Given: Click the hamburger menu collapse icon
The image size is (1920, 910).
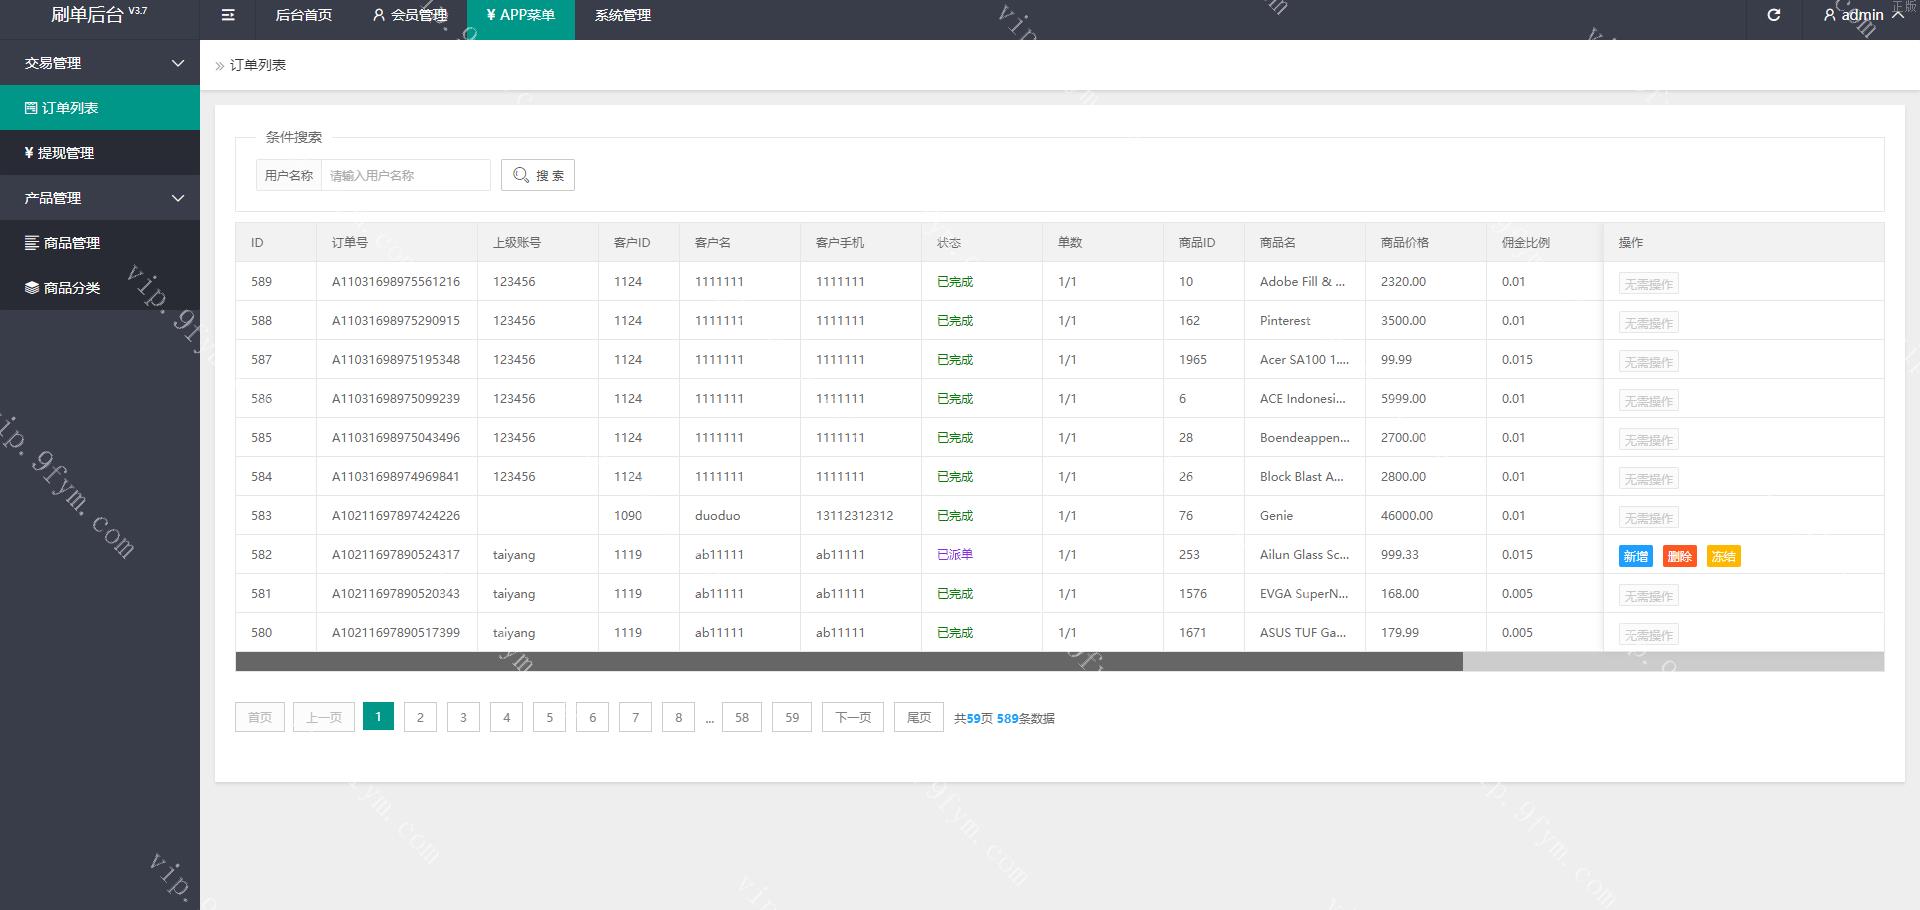Looking at the screenshot, I should (228, 15).
